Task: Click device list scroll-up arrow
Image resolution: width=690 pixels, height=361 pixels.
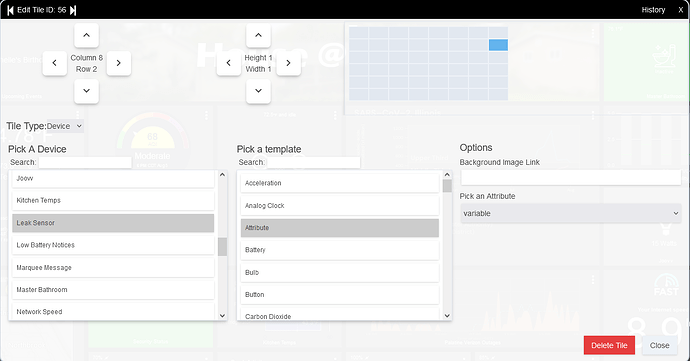Action: point(222,175)
